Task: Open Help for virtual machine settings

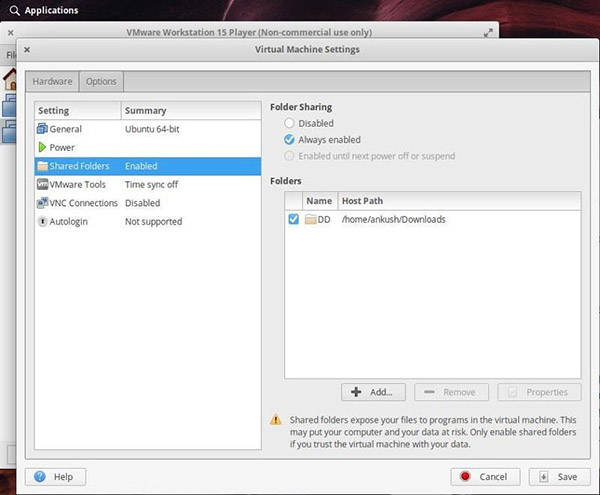Action: click(x=55, y=477)
